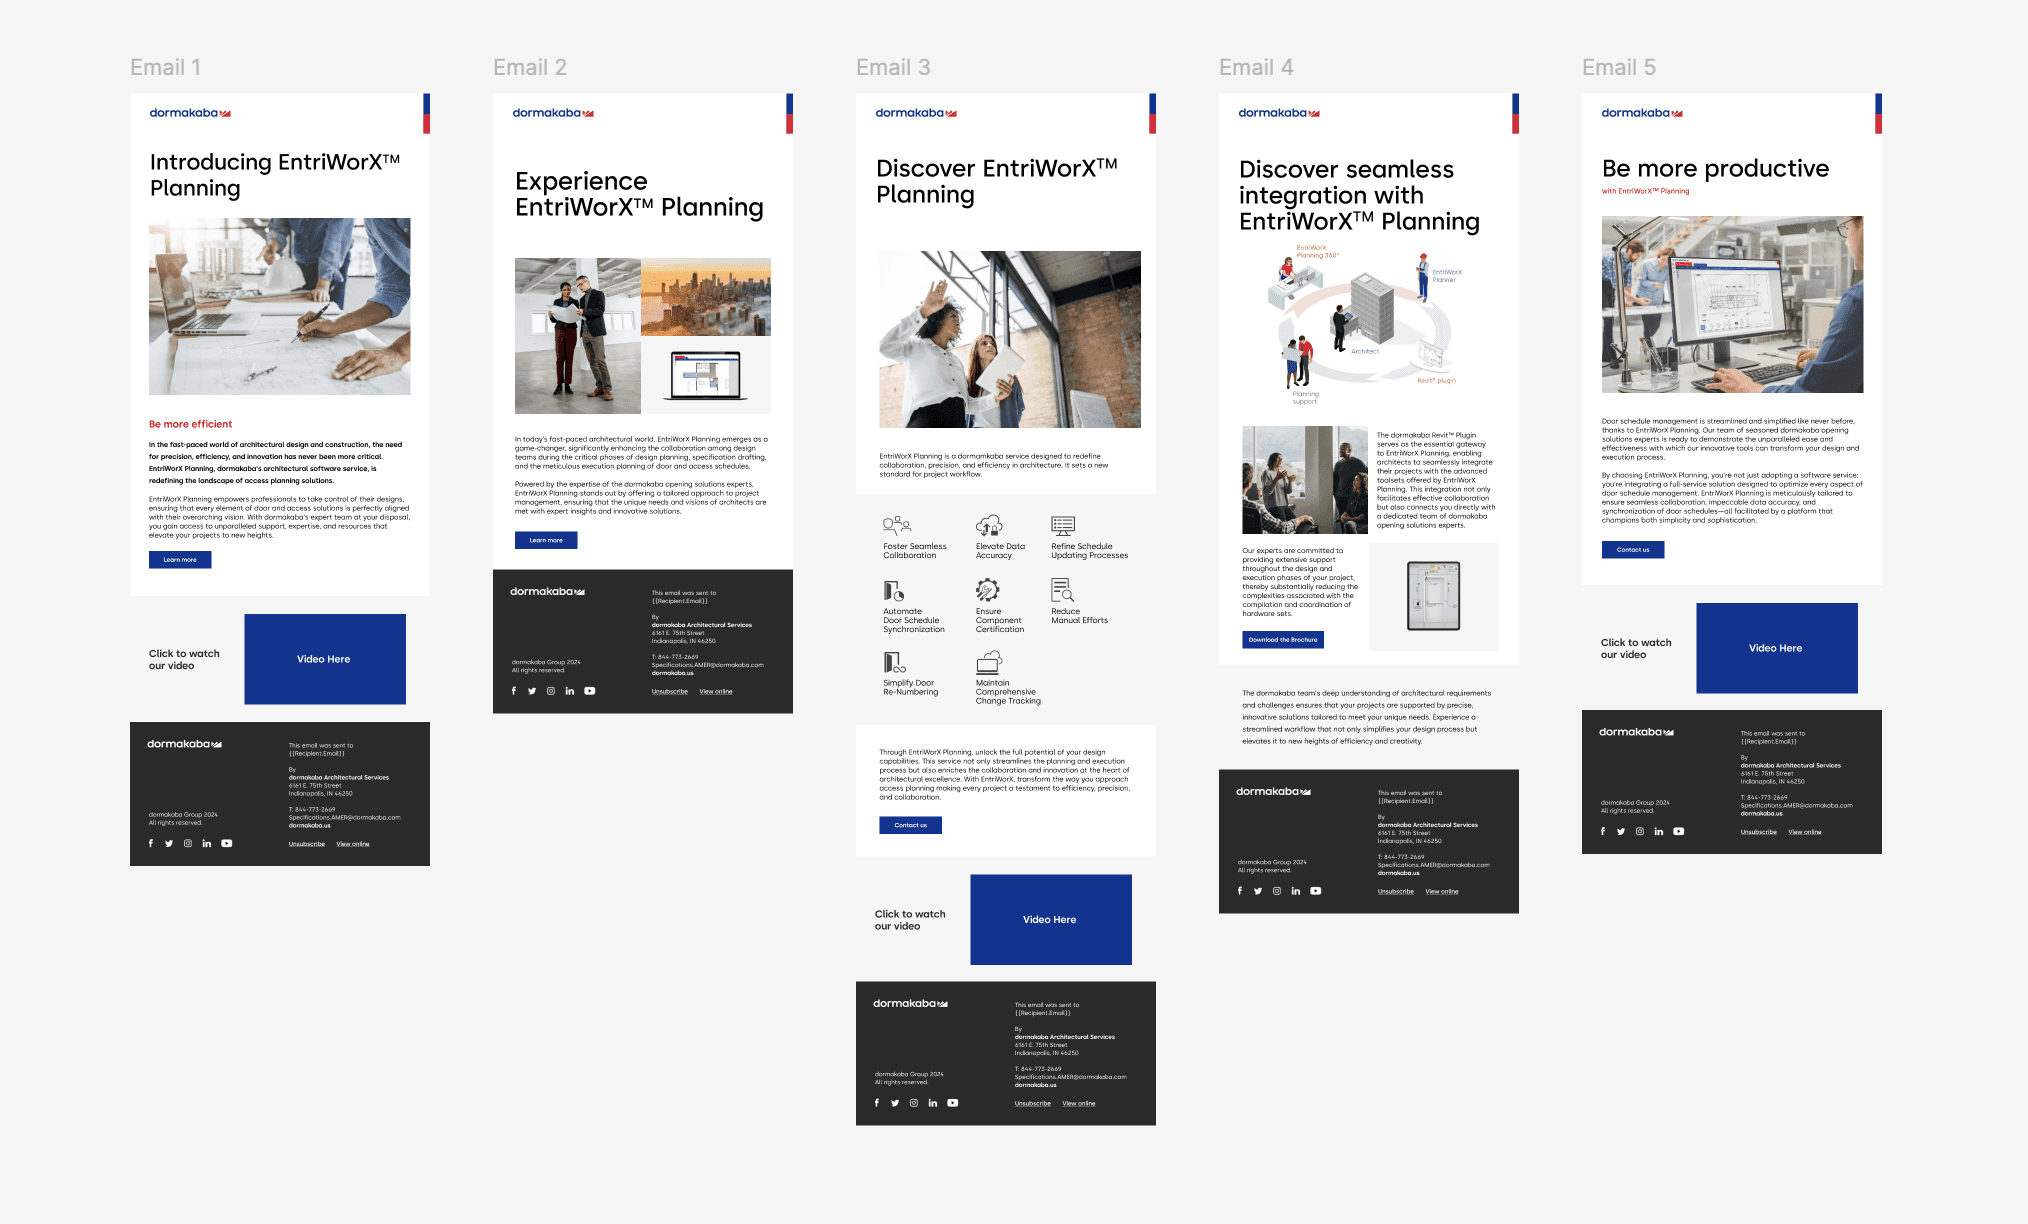Pick the Facebook icon in Email 3 footer

pos(877,1103)
